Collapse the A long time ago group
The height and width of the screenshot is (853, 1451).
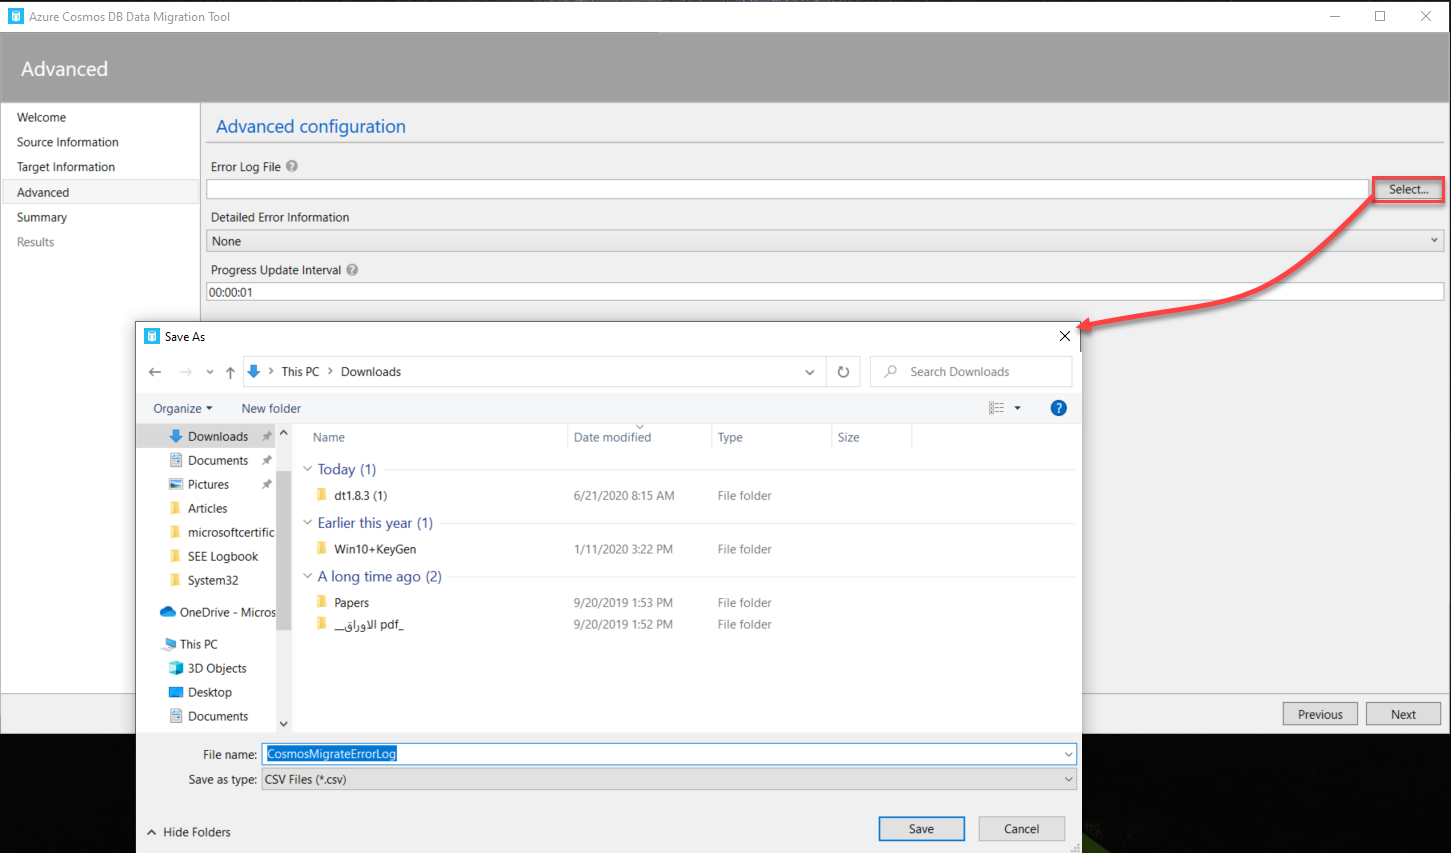[x=308, y=576]
